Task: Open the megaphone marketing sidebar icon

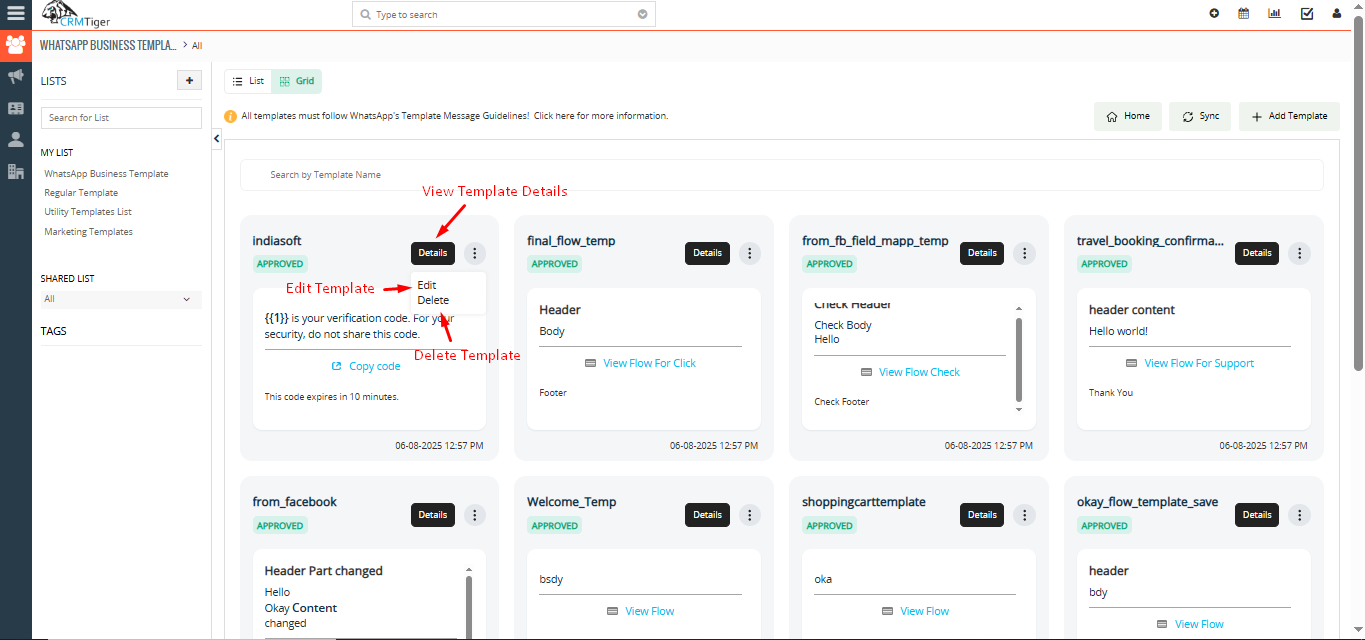Action: [x=16, y=76]
